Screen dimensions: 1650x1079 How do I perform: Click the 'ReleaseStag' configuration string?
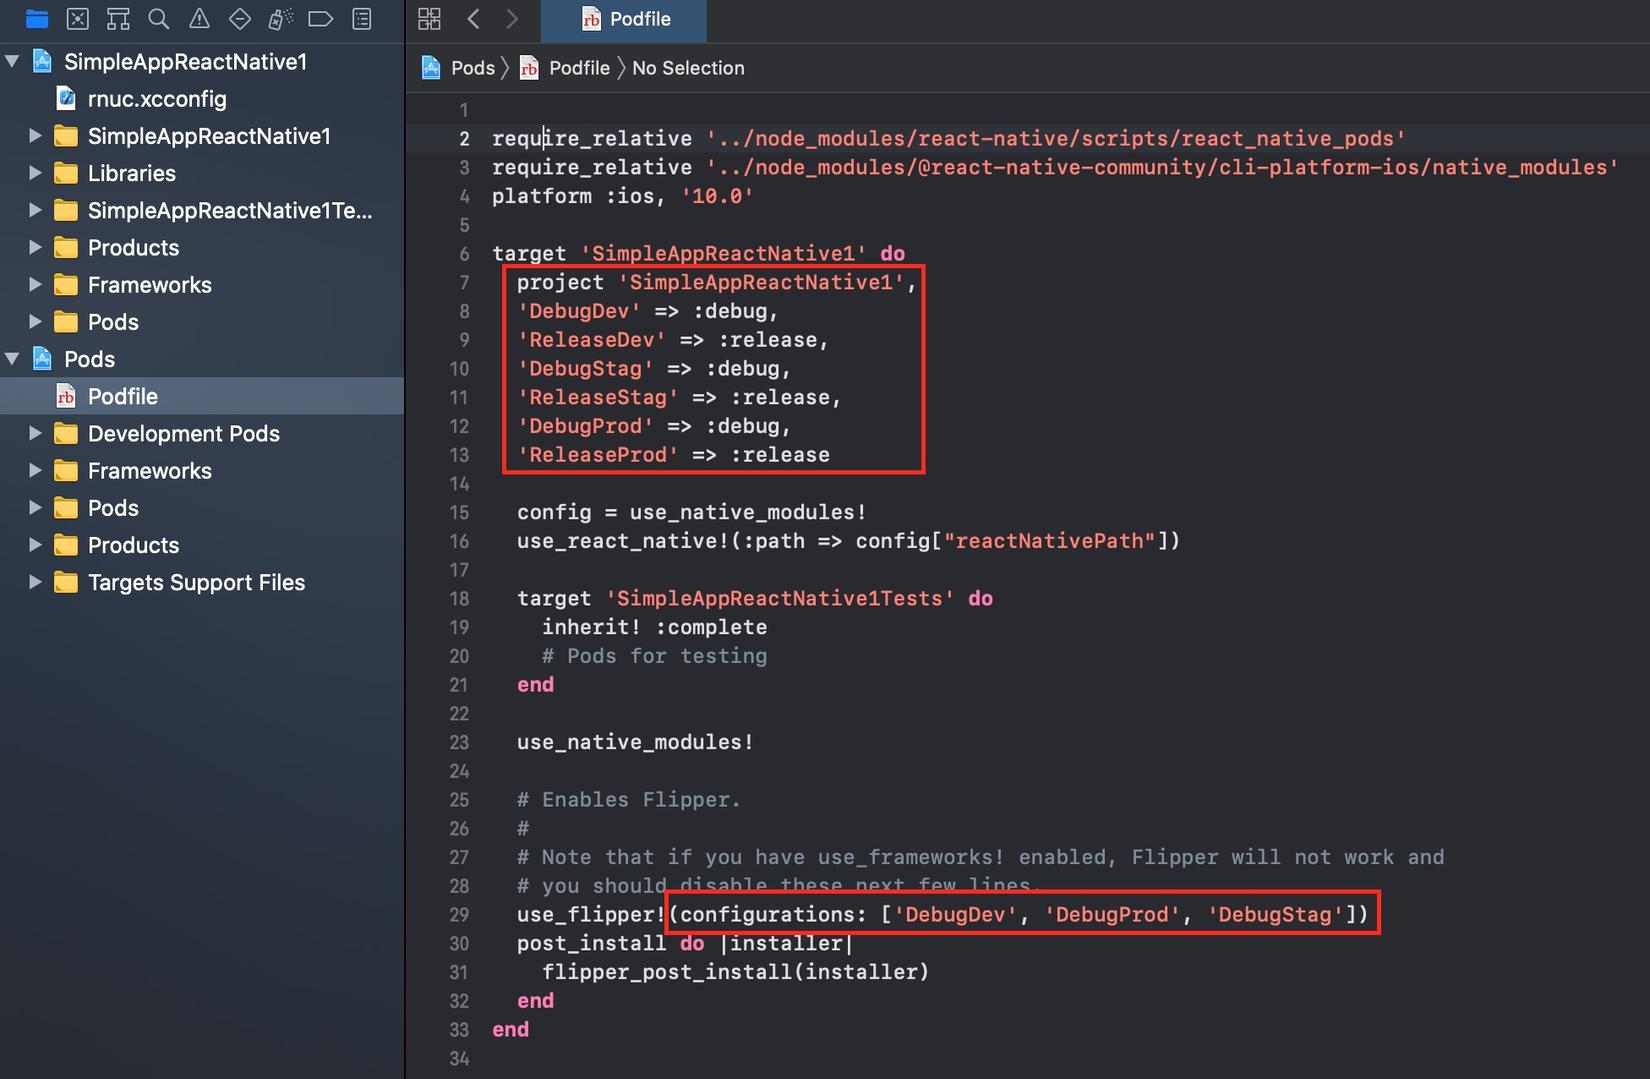point(598,397)
